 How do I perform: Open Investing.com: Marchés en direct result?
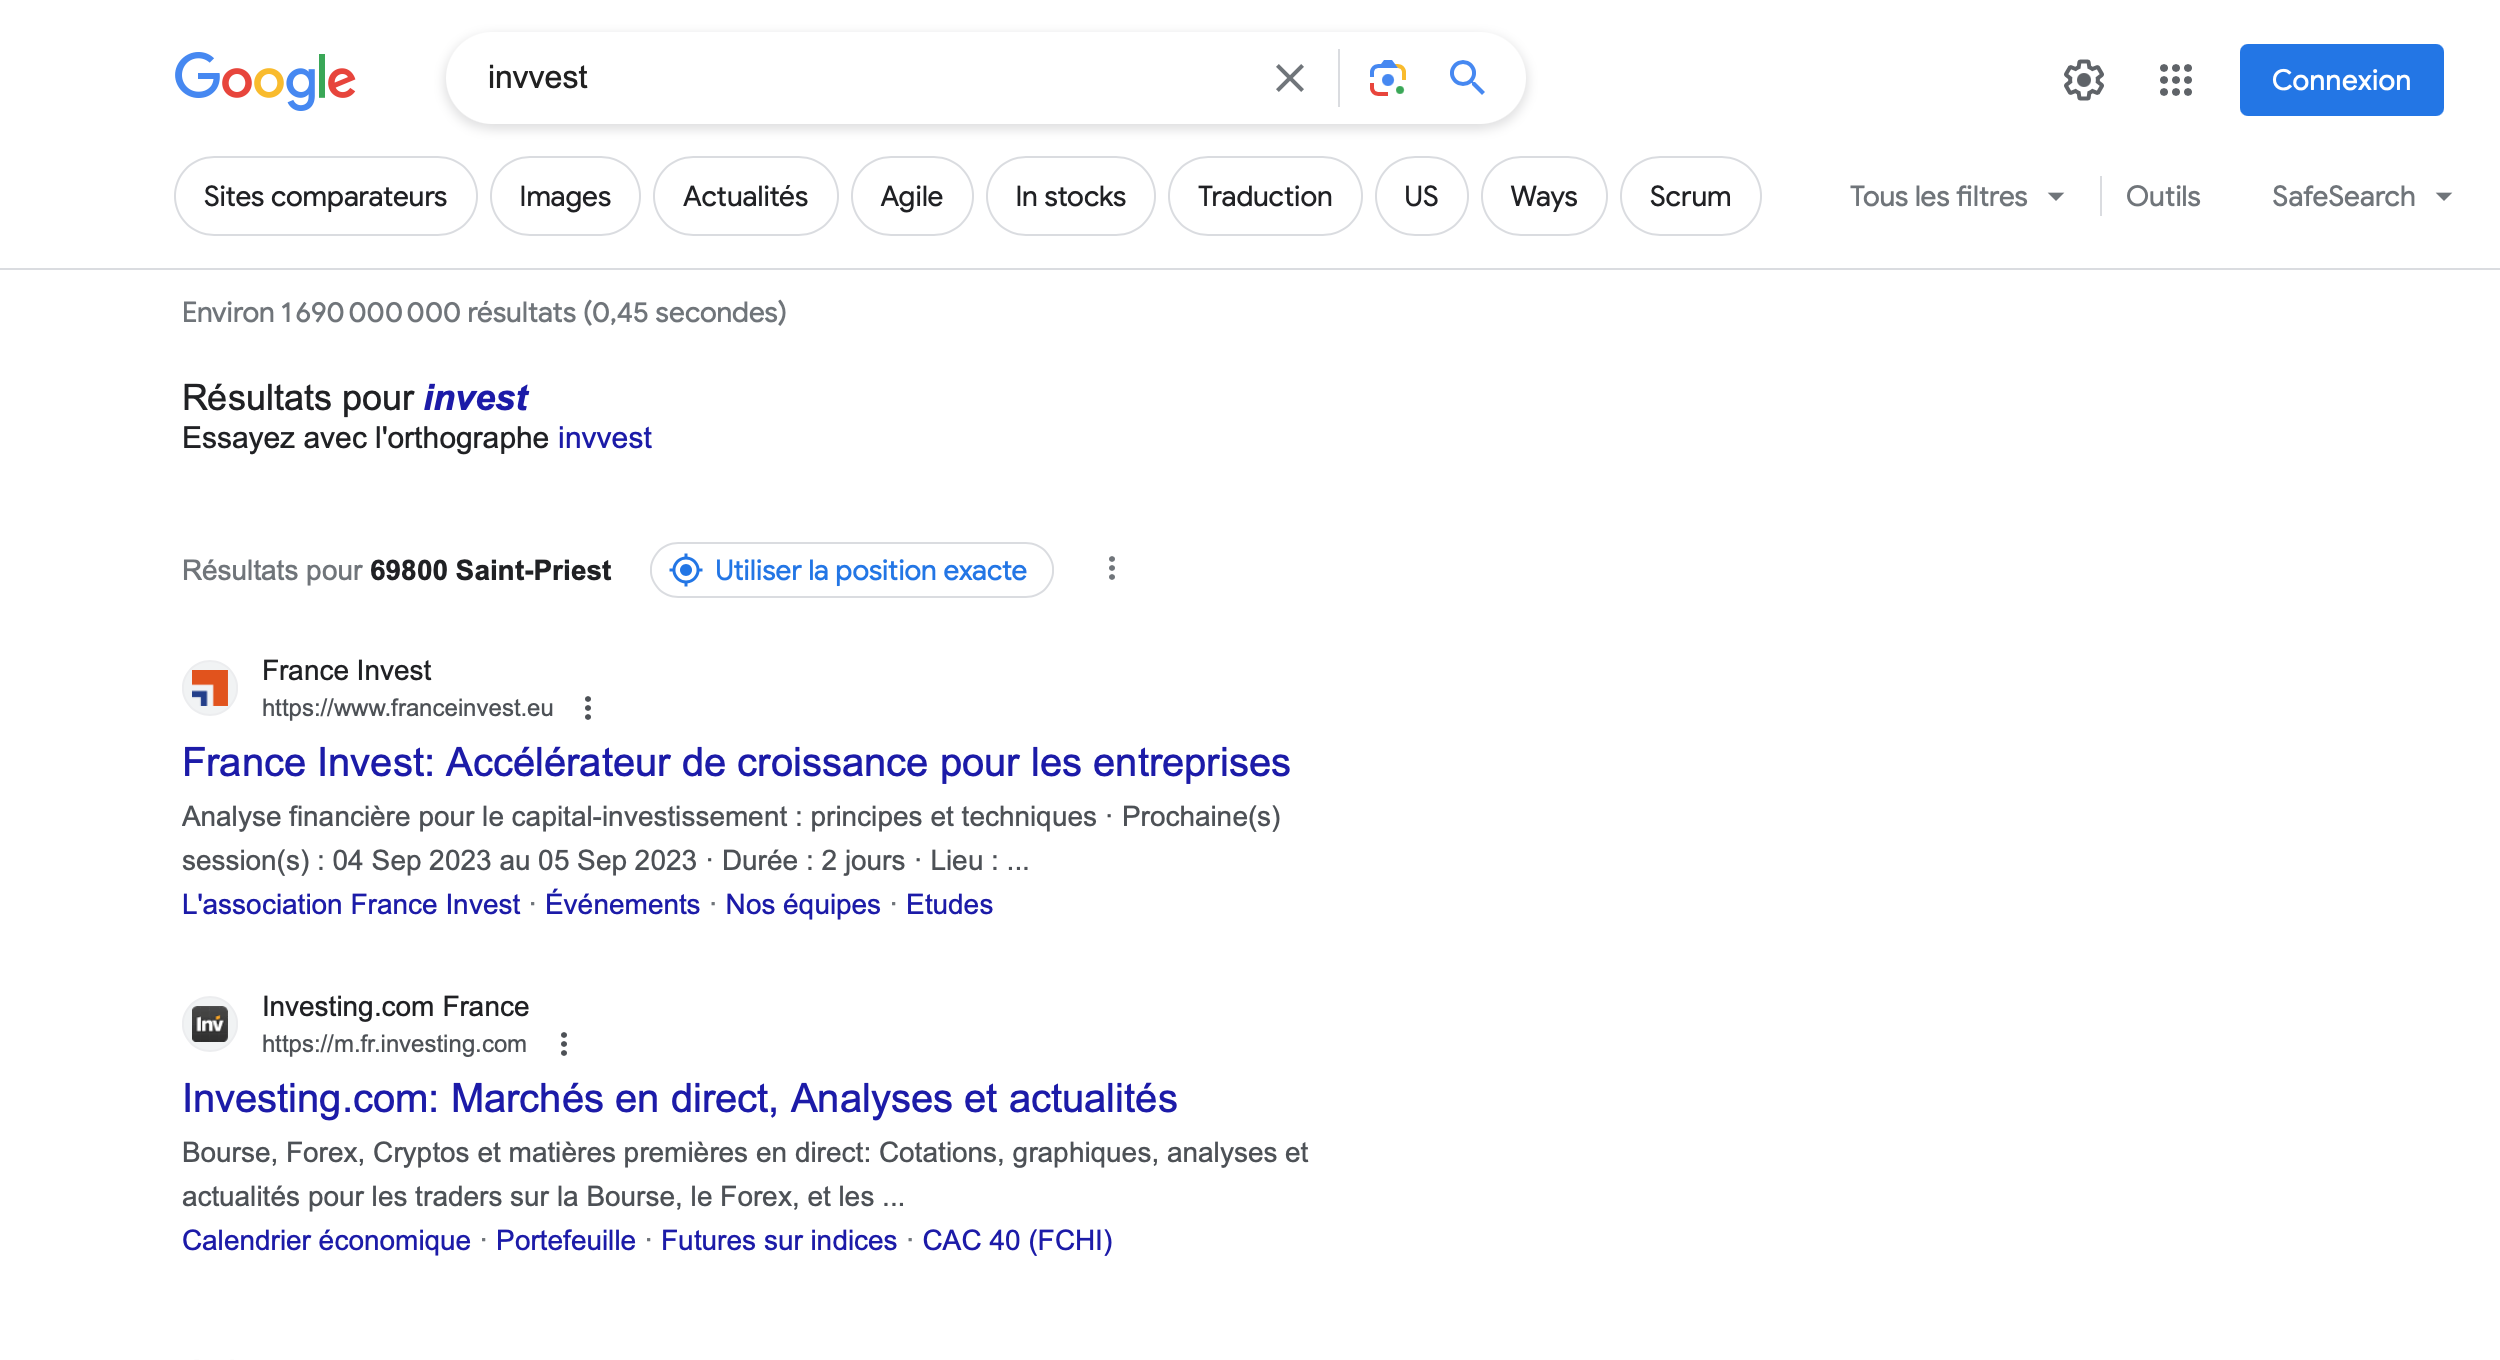[x=680, y=1099]
